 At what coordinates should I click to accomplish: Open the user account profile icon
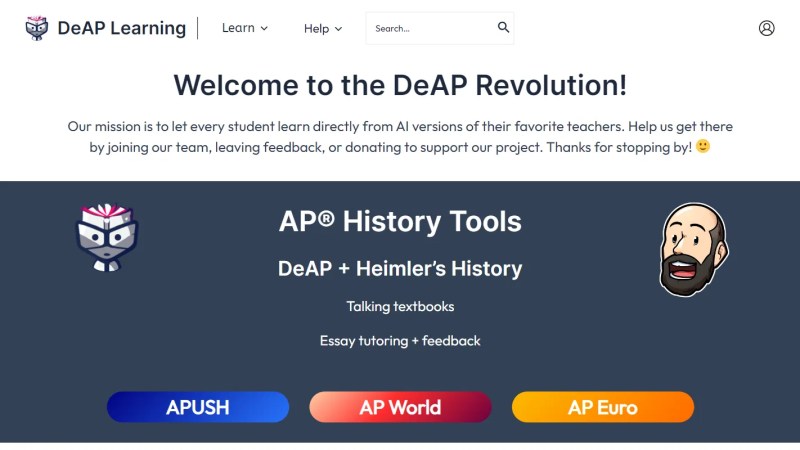[x=766, y=28]
